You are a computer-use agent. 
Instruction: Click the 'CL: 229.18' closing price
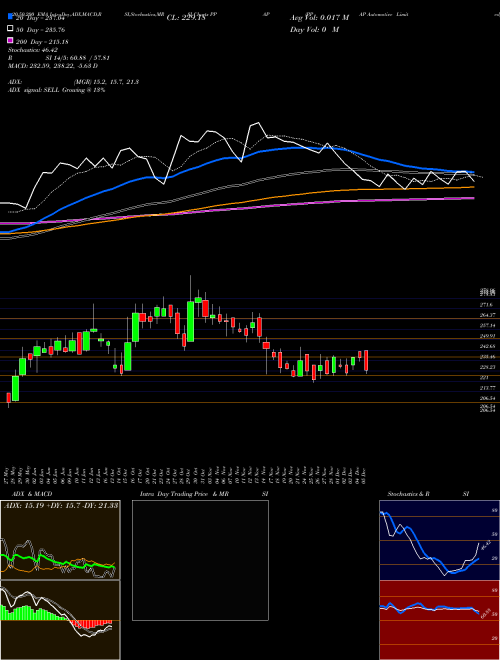pyautogui.click(x=186, y=18)
